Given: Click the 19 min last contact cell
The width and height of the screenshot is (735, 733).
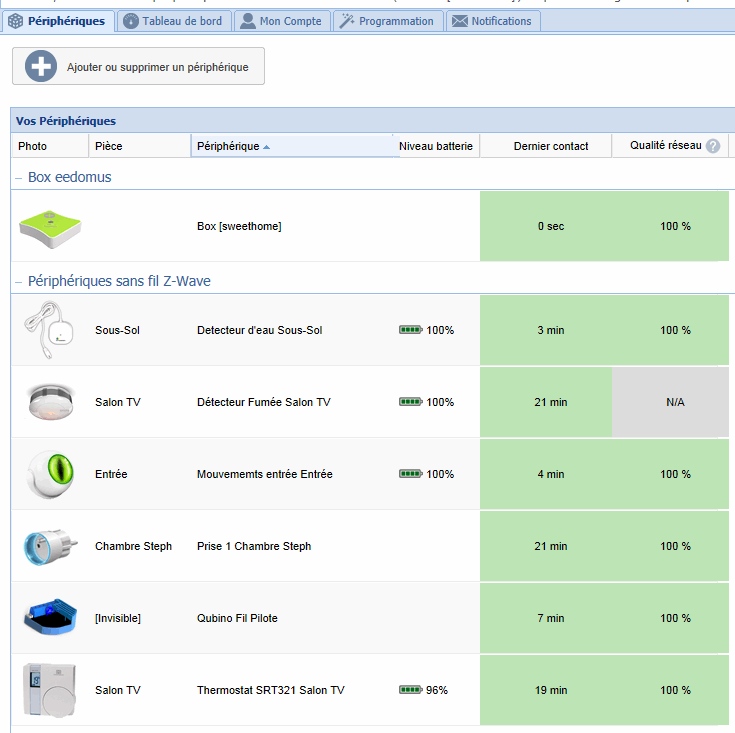Looking at the screenshot, I should 546,690.
